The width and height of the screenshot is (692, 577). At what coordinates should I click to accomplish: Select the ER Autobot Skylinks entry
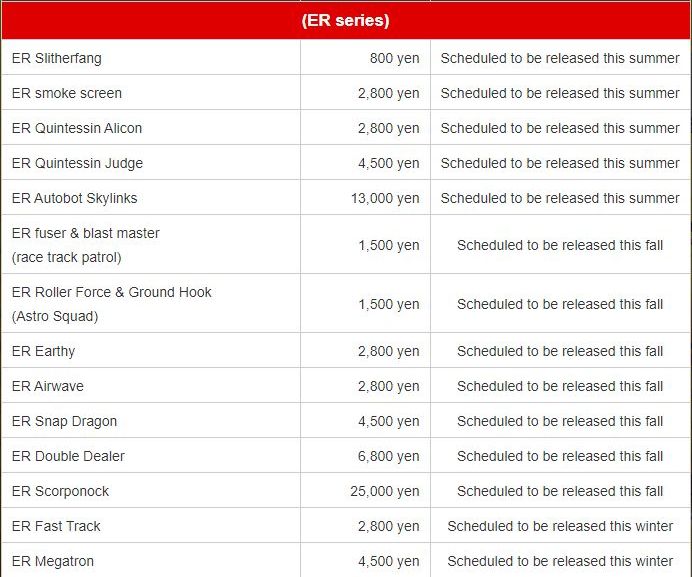74,198
